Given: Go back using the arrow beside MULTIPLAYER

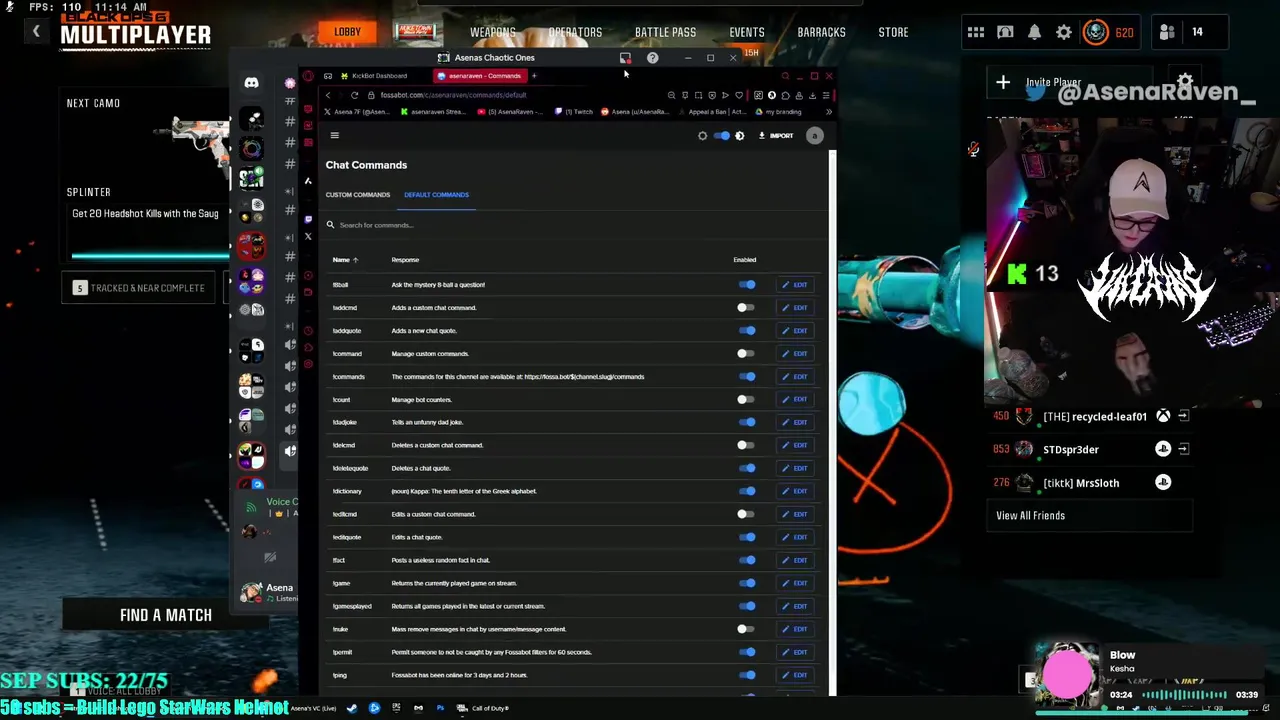Looking at the screenshot, I should 36,32.
